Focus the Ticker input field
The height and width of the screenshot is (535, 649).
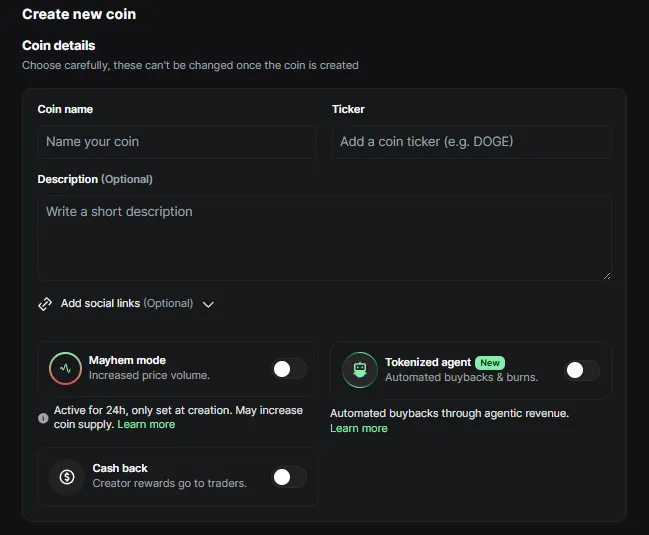[471, 142]
